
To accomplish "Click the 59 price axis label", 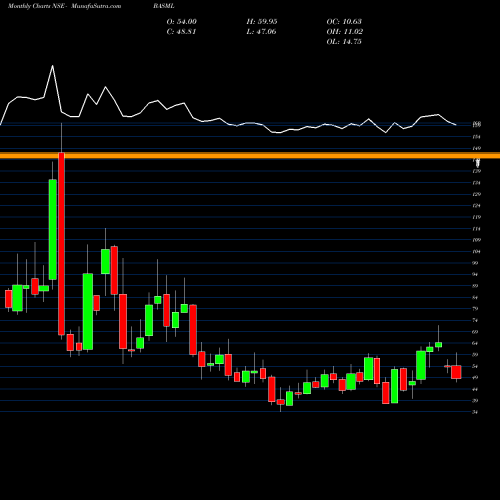I will tap(476, 355).
